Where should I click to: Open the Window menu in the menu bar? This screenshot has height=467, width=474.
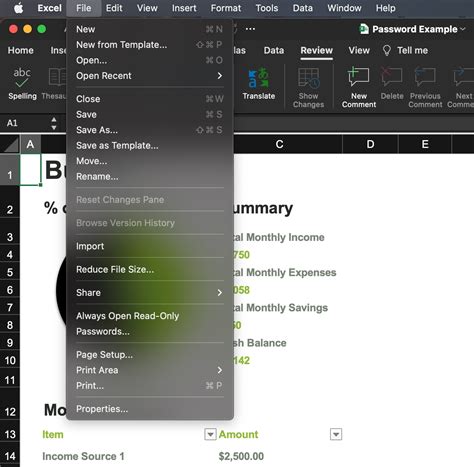click(344, 8)
